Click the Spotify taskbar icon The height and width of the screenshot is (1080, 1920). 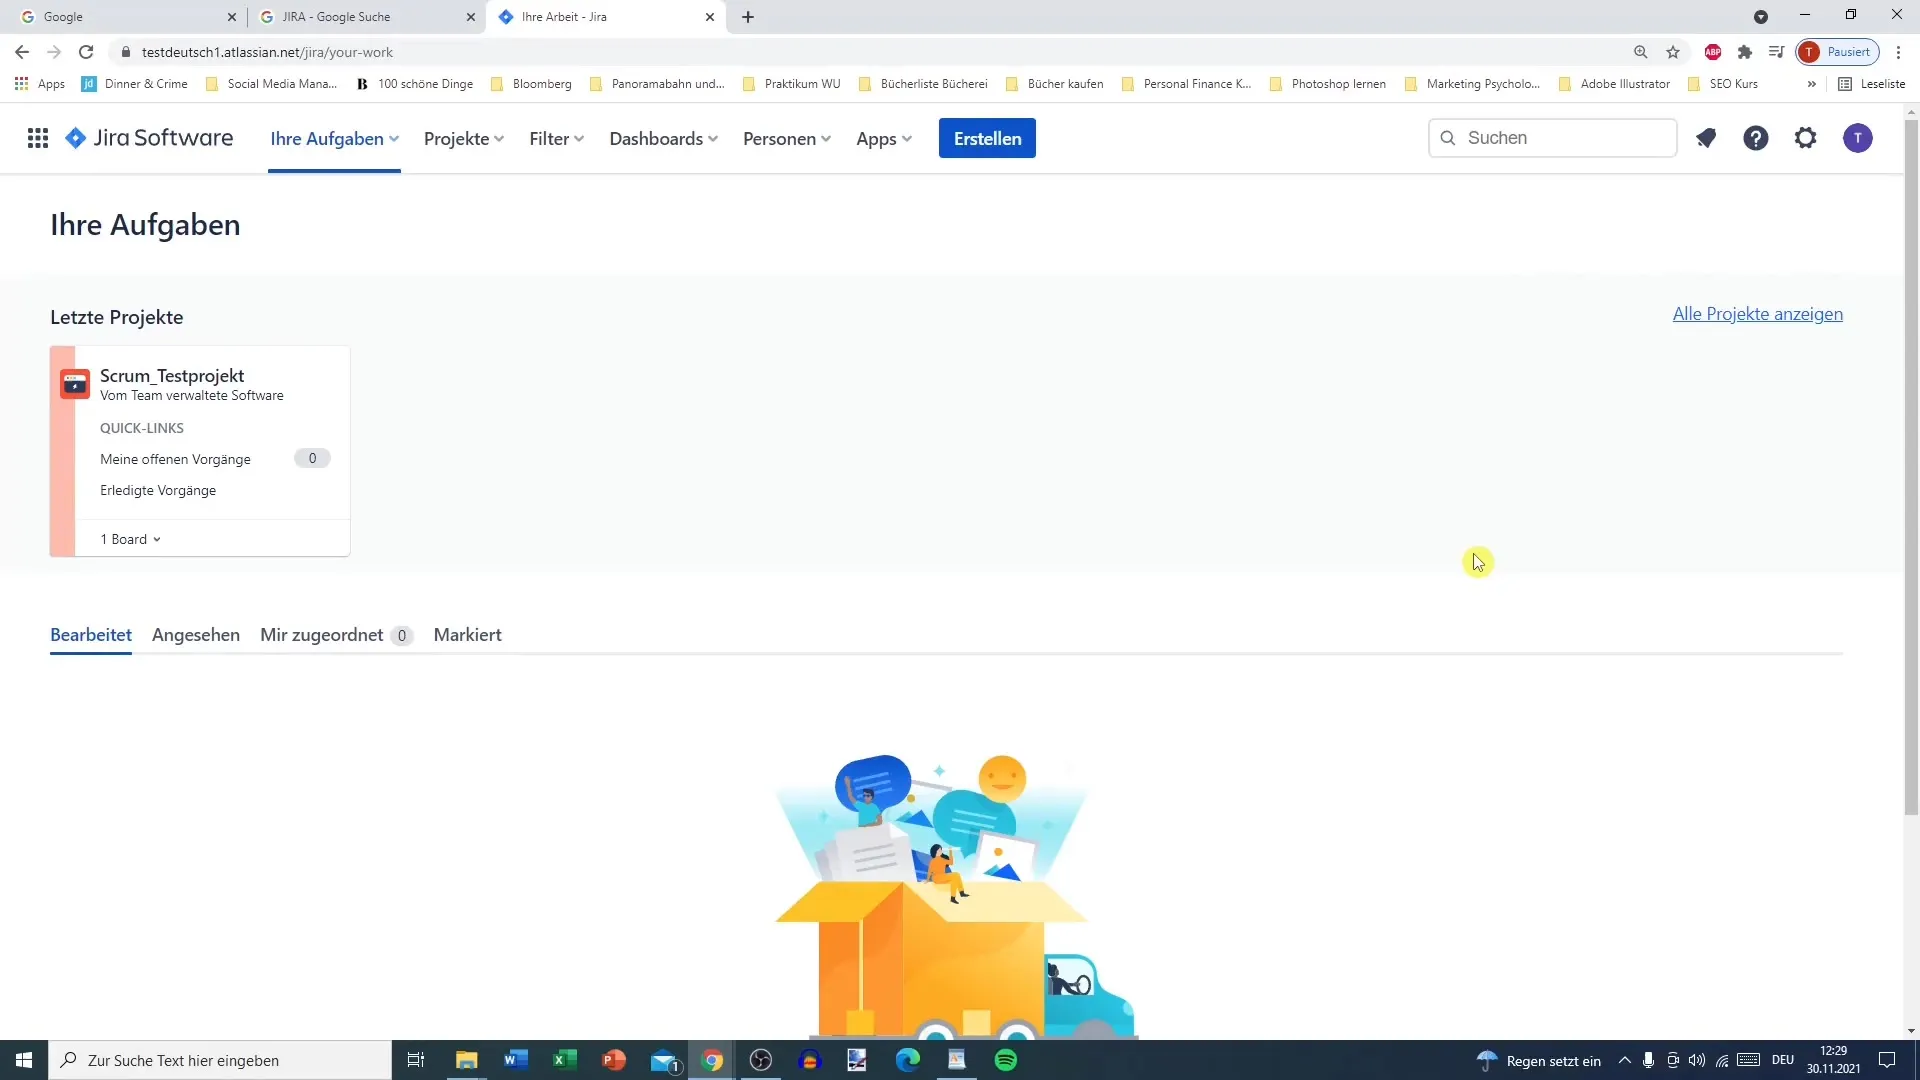pos(1005,1059)
